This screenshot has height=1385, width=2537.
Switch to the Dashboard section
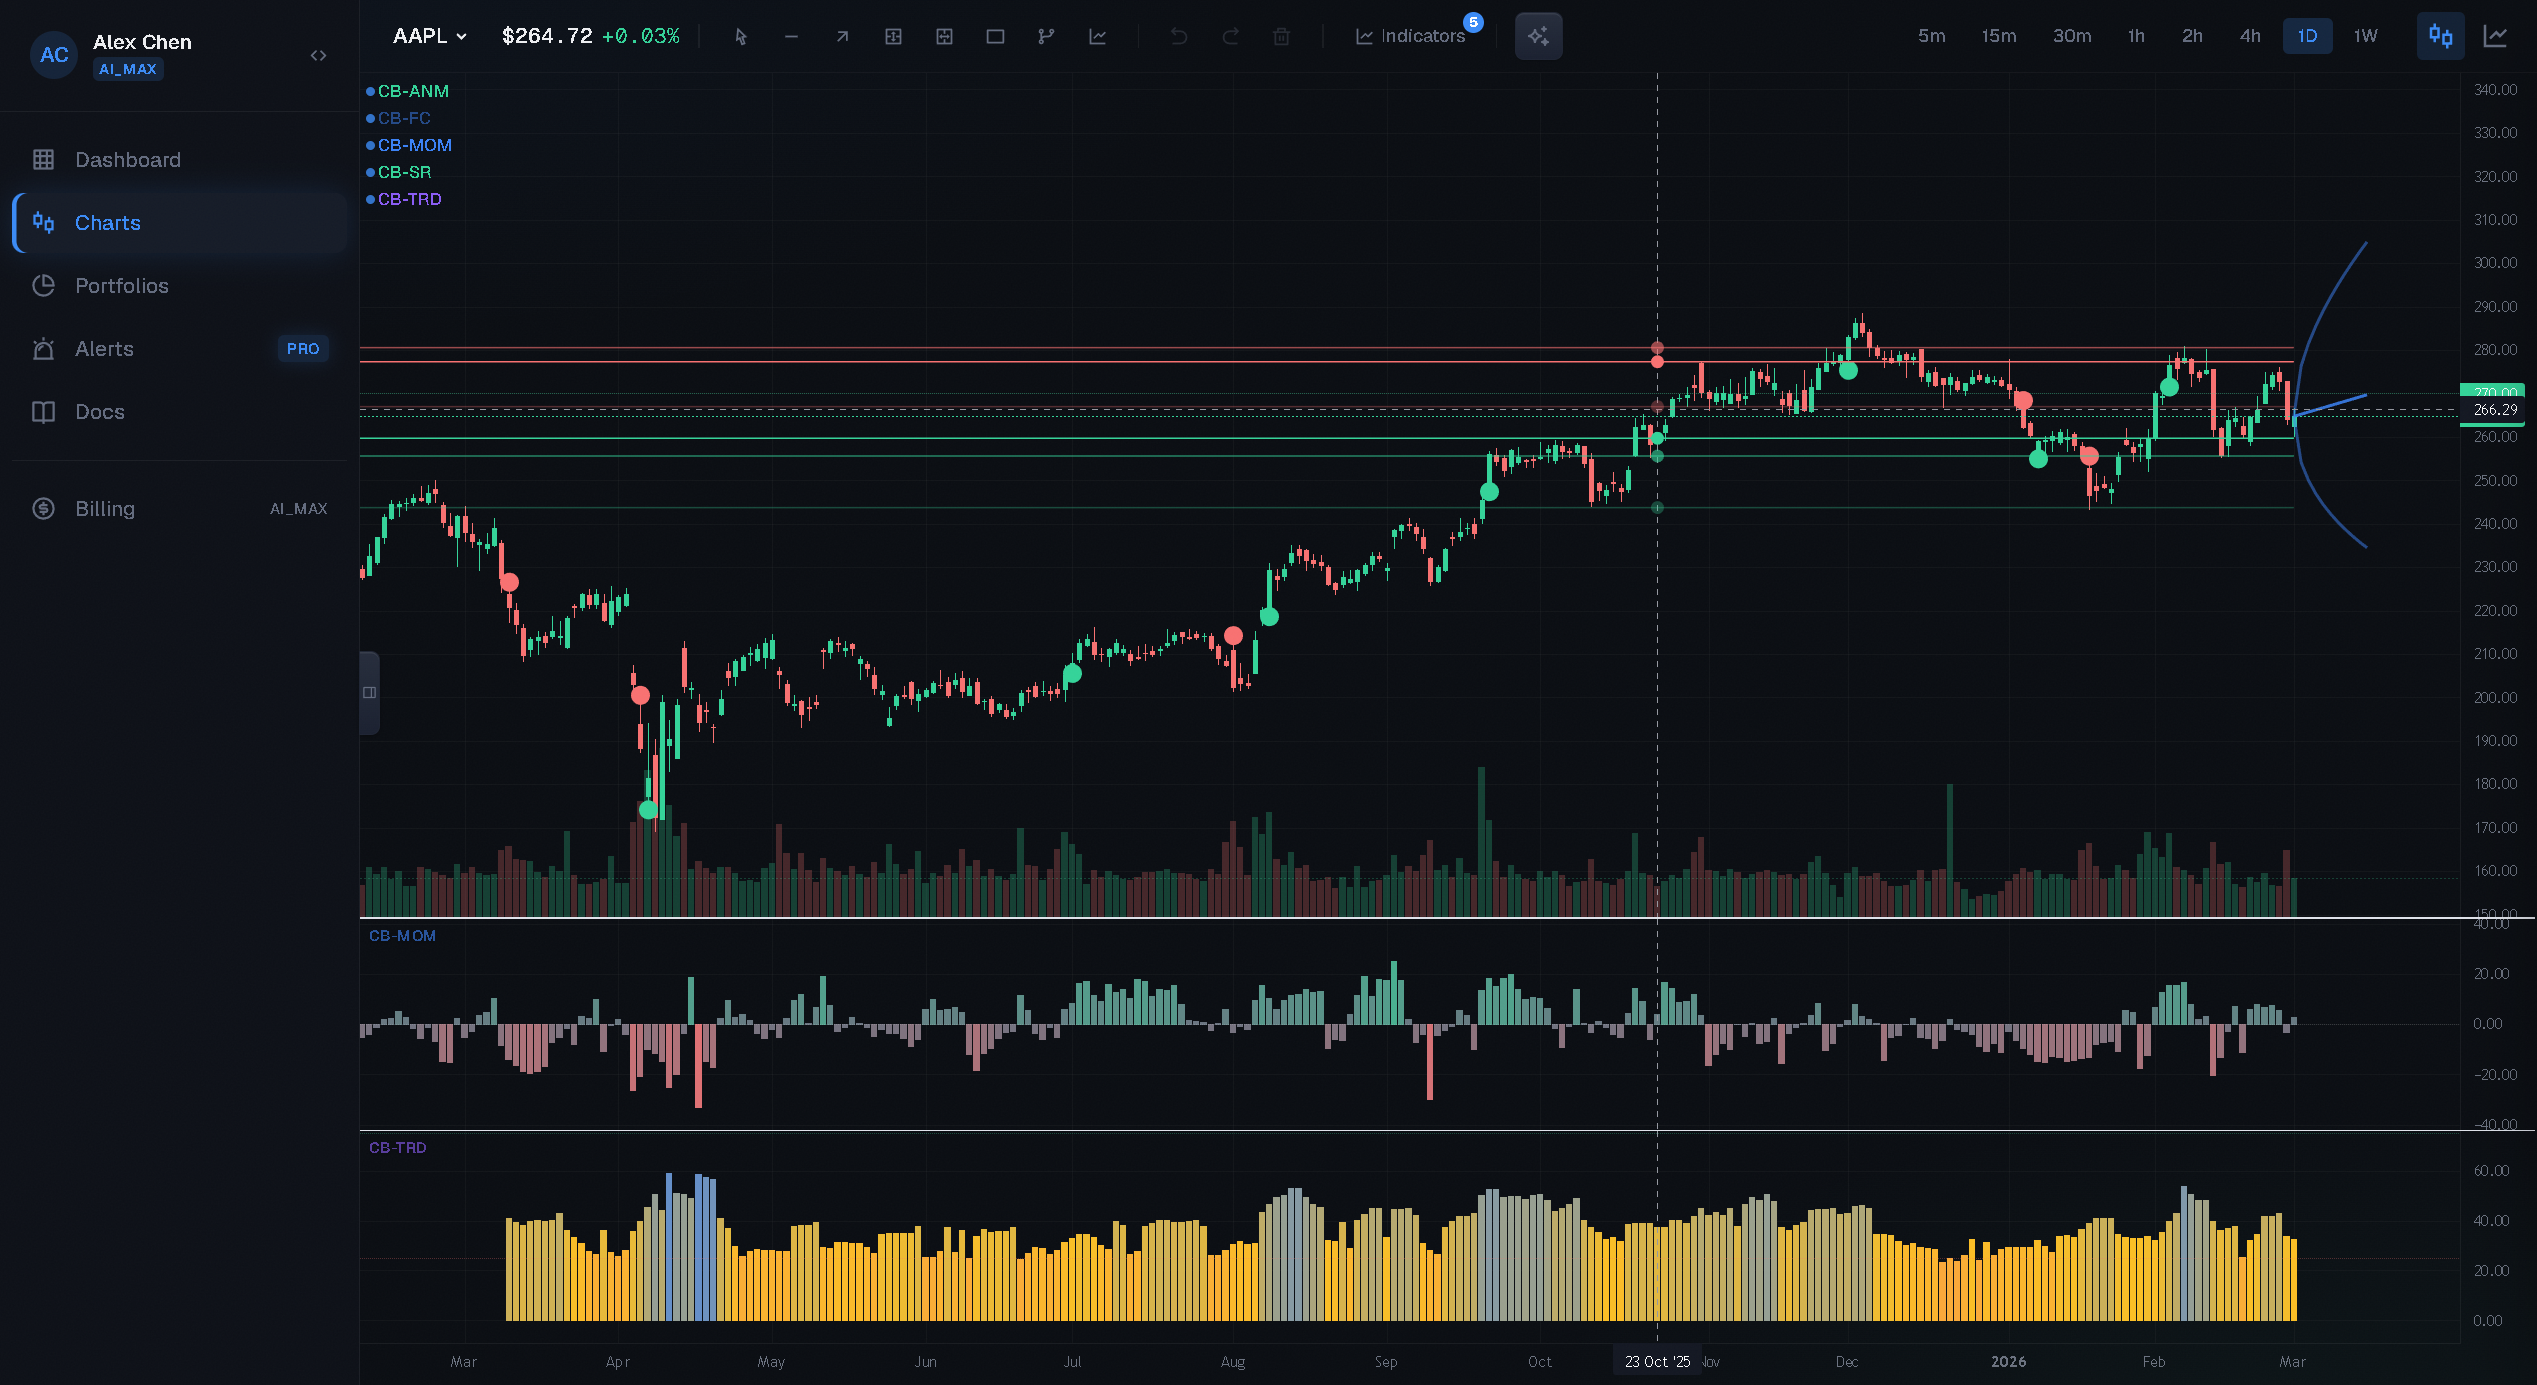pyautogui.click(x=127, y=159)
